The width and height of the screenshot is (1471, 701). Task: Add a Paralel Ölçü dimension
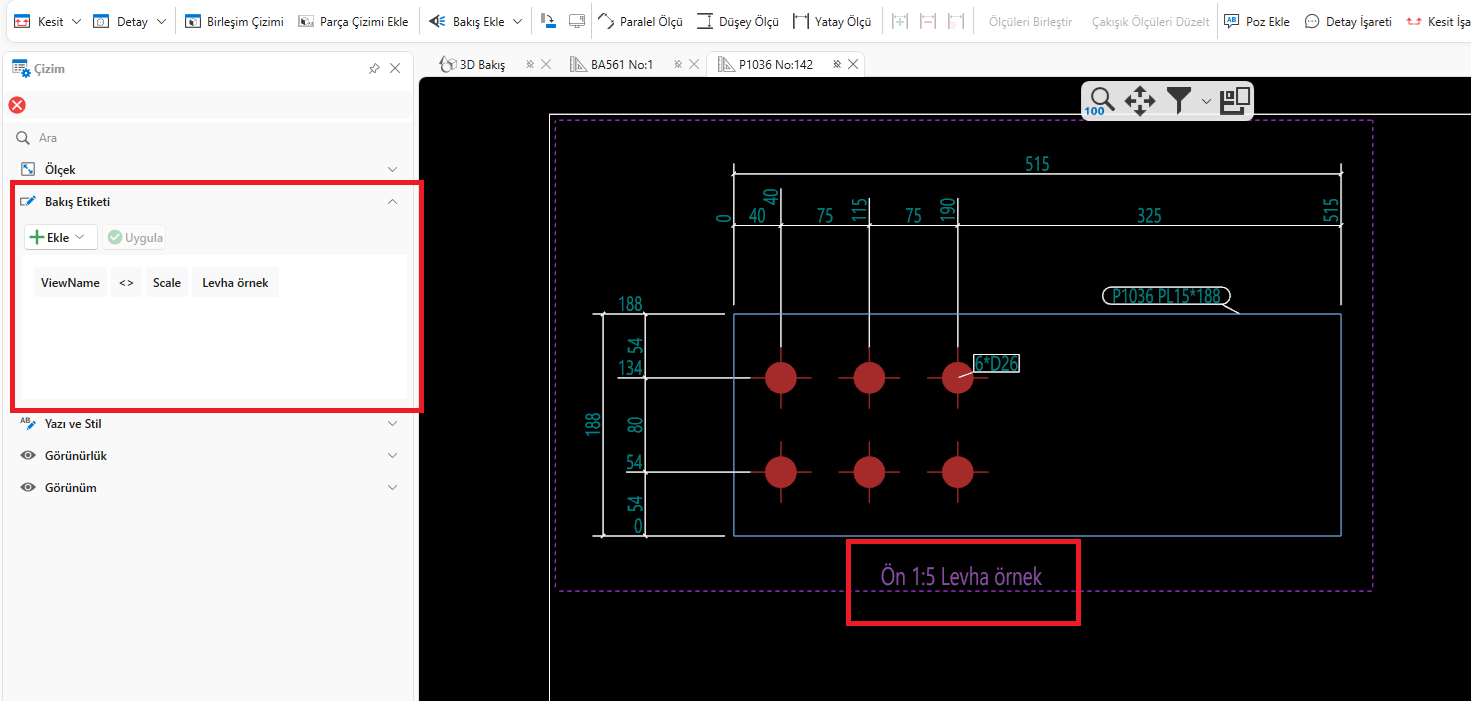[640, 21]
